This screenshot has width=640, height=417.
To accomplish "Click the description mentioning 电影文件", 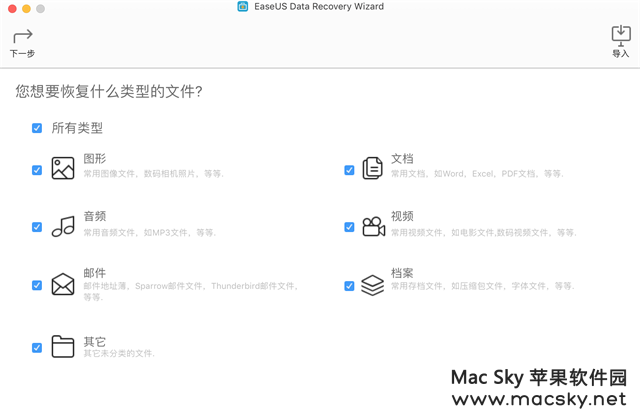I will click(x=483, y=233).
